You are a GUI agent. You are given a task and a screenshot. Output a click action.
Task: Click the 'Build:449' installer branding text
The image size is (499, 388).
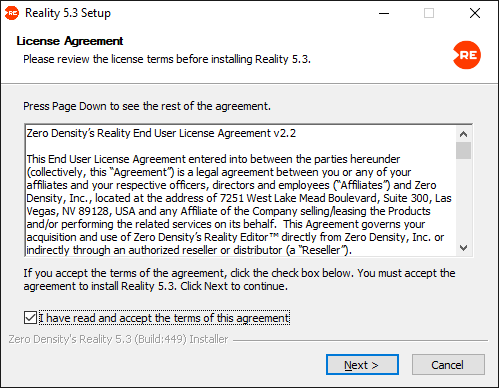click(x=118, y=339)
